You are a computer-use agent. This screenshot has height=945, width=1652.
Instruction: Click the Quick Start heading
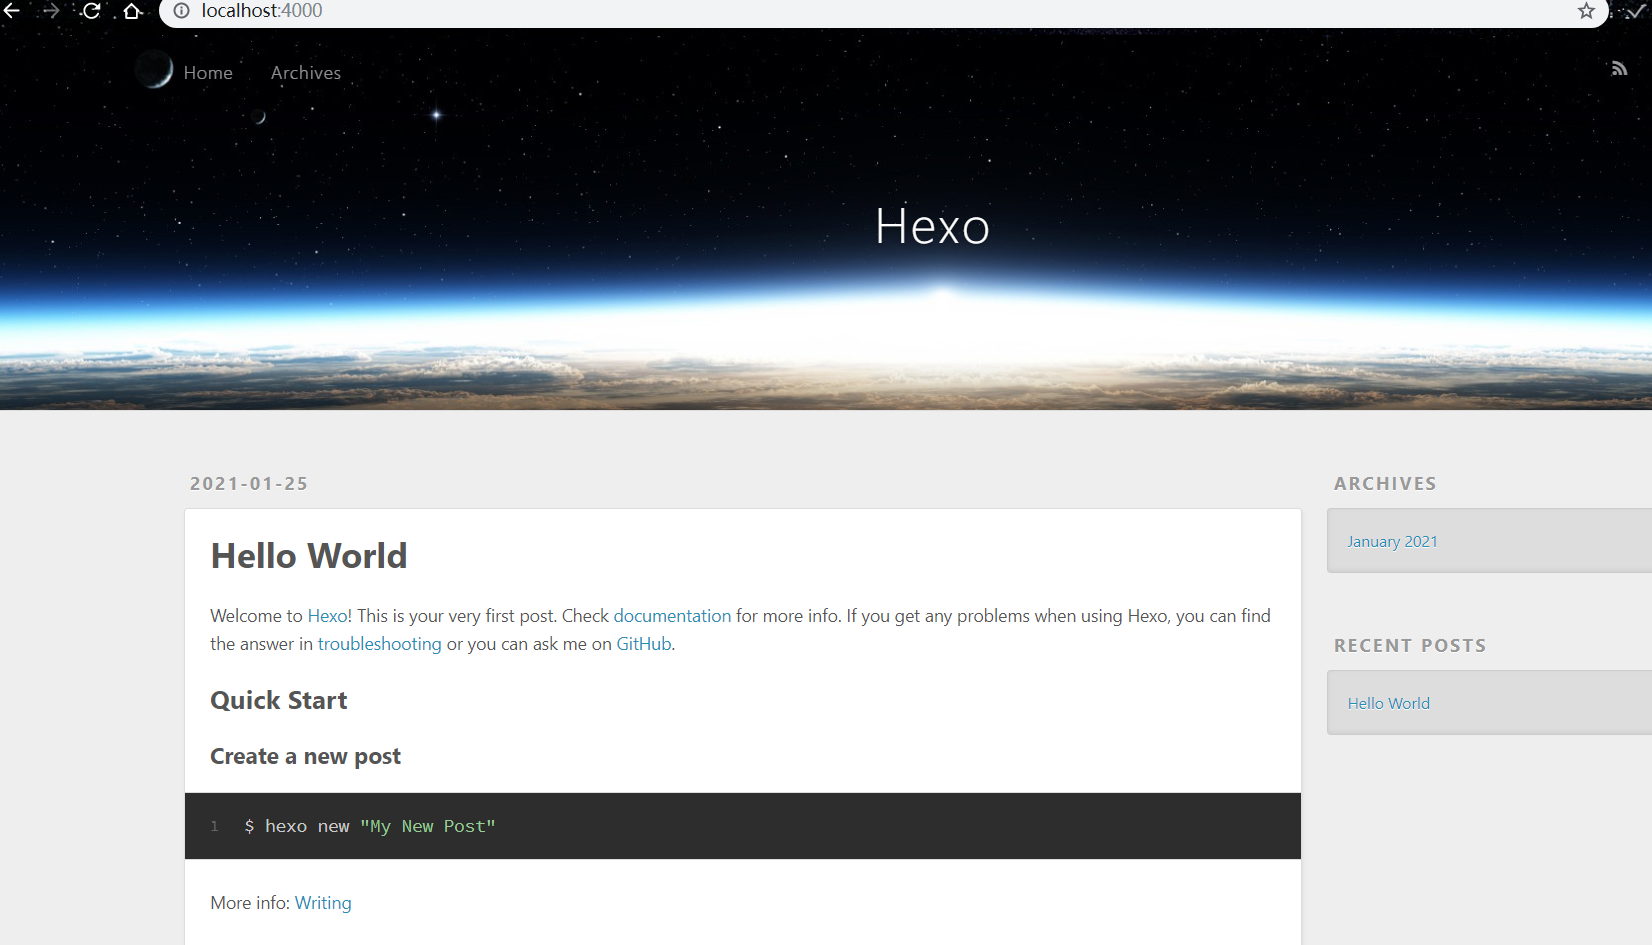pos(279,701)
